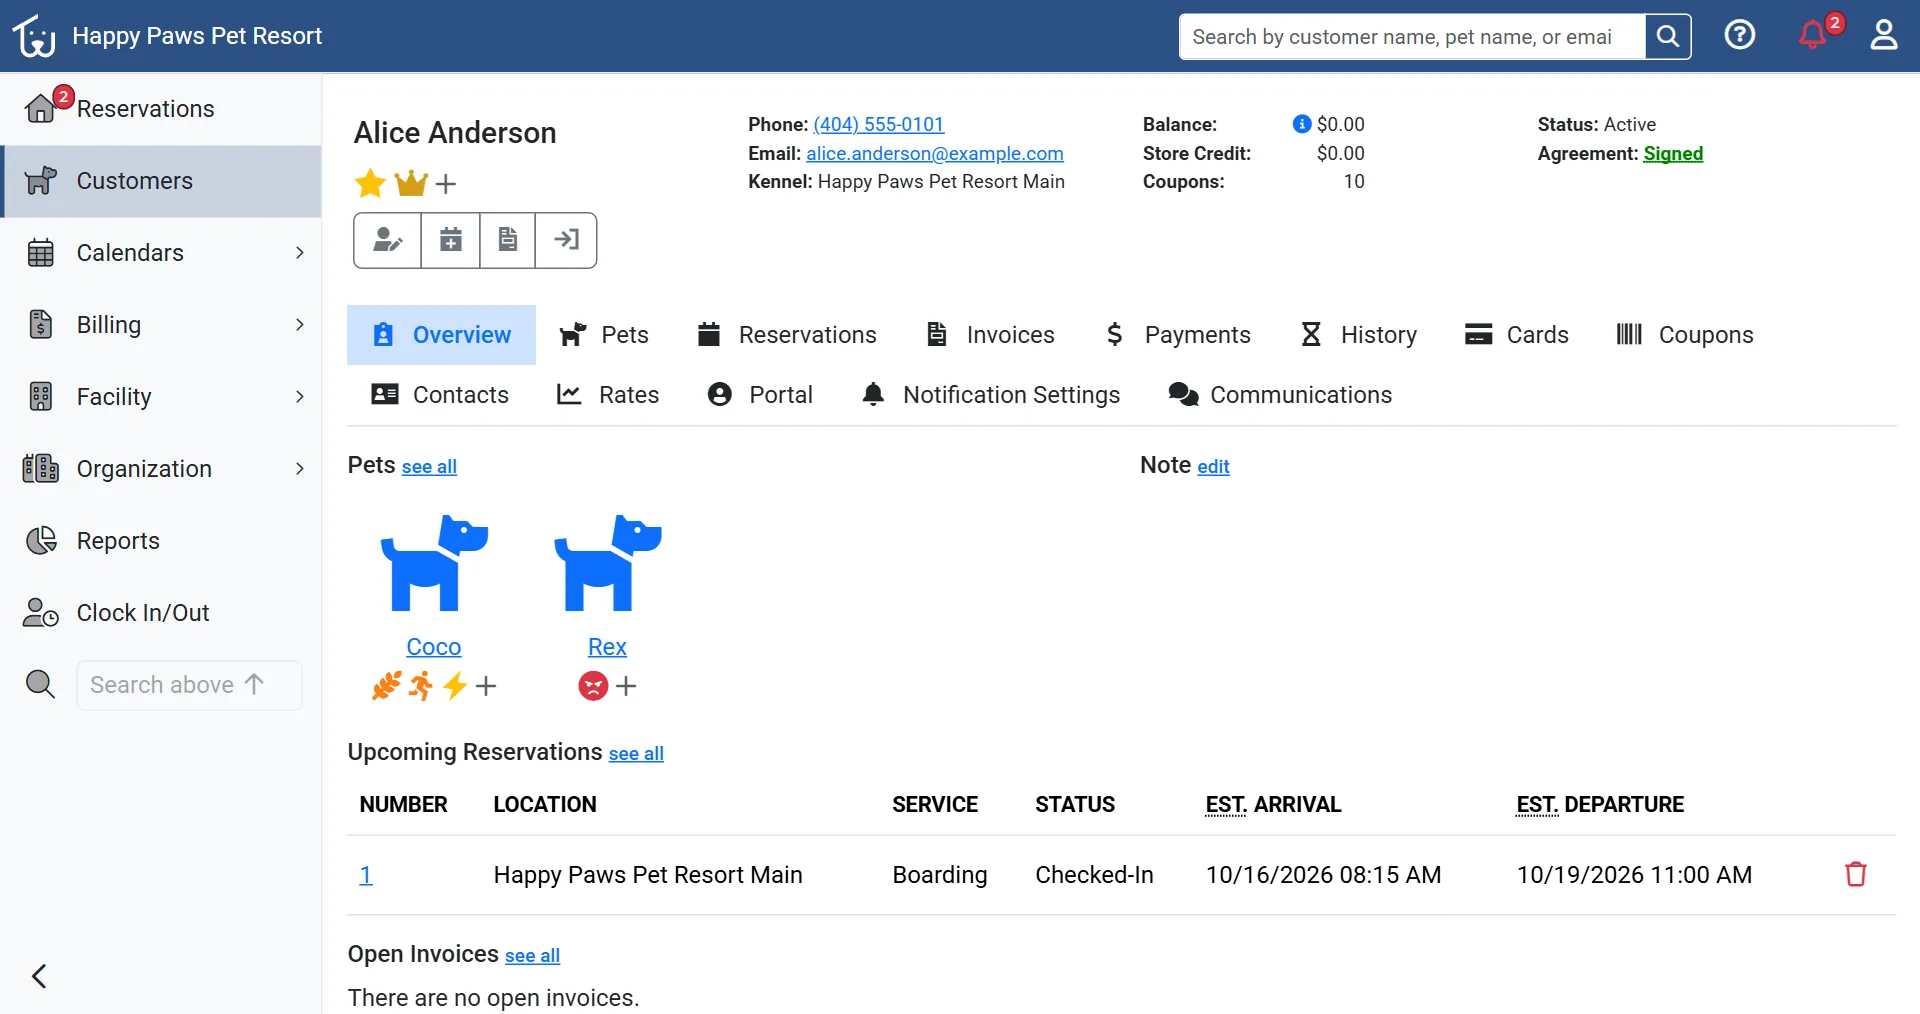Click edit next to Note
1920x1014 pixels.
pos(1213,467)
